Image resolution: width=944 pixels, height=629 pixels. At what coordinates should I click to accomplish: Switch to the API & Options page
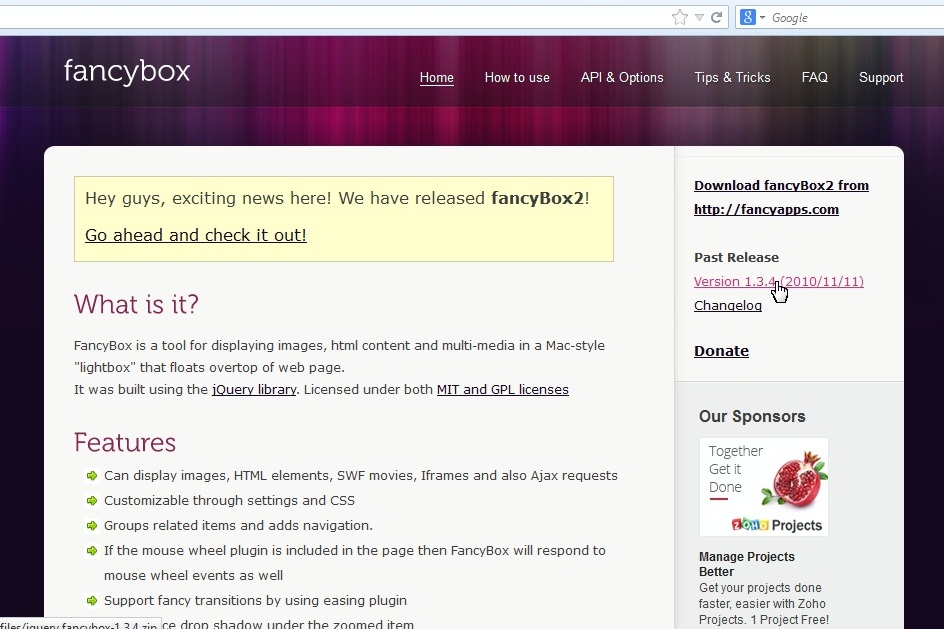(621, 77)
